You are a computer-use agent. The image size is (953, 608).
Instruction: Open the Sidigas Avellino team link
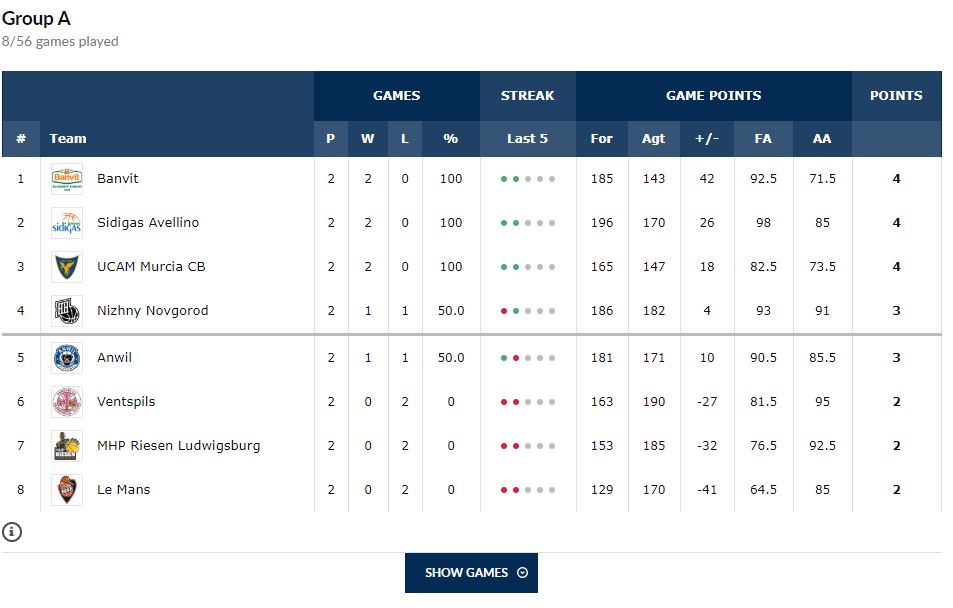148,223
